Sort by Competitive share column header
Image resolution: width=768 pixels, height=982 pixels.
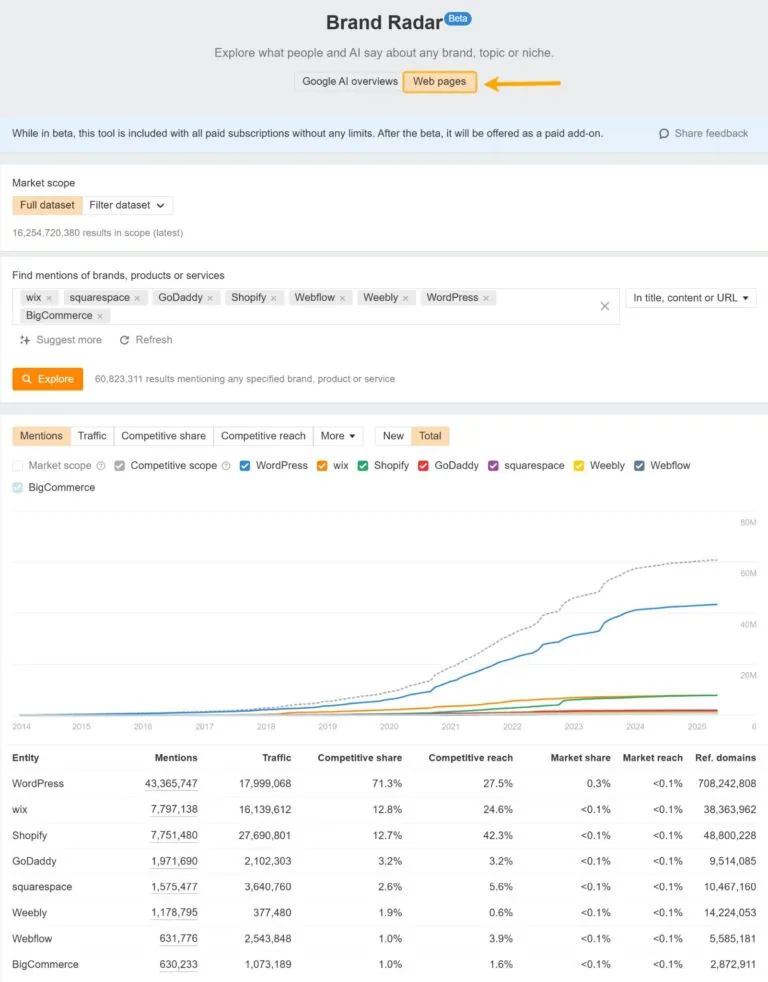coord(360,758)
